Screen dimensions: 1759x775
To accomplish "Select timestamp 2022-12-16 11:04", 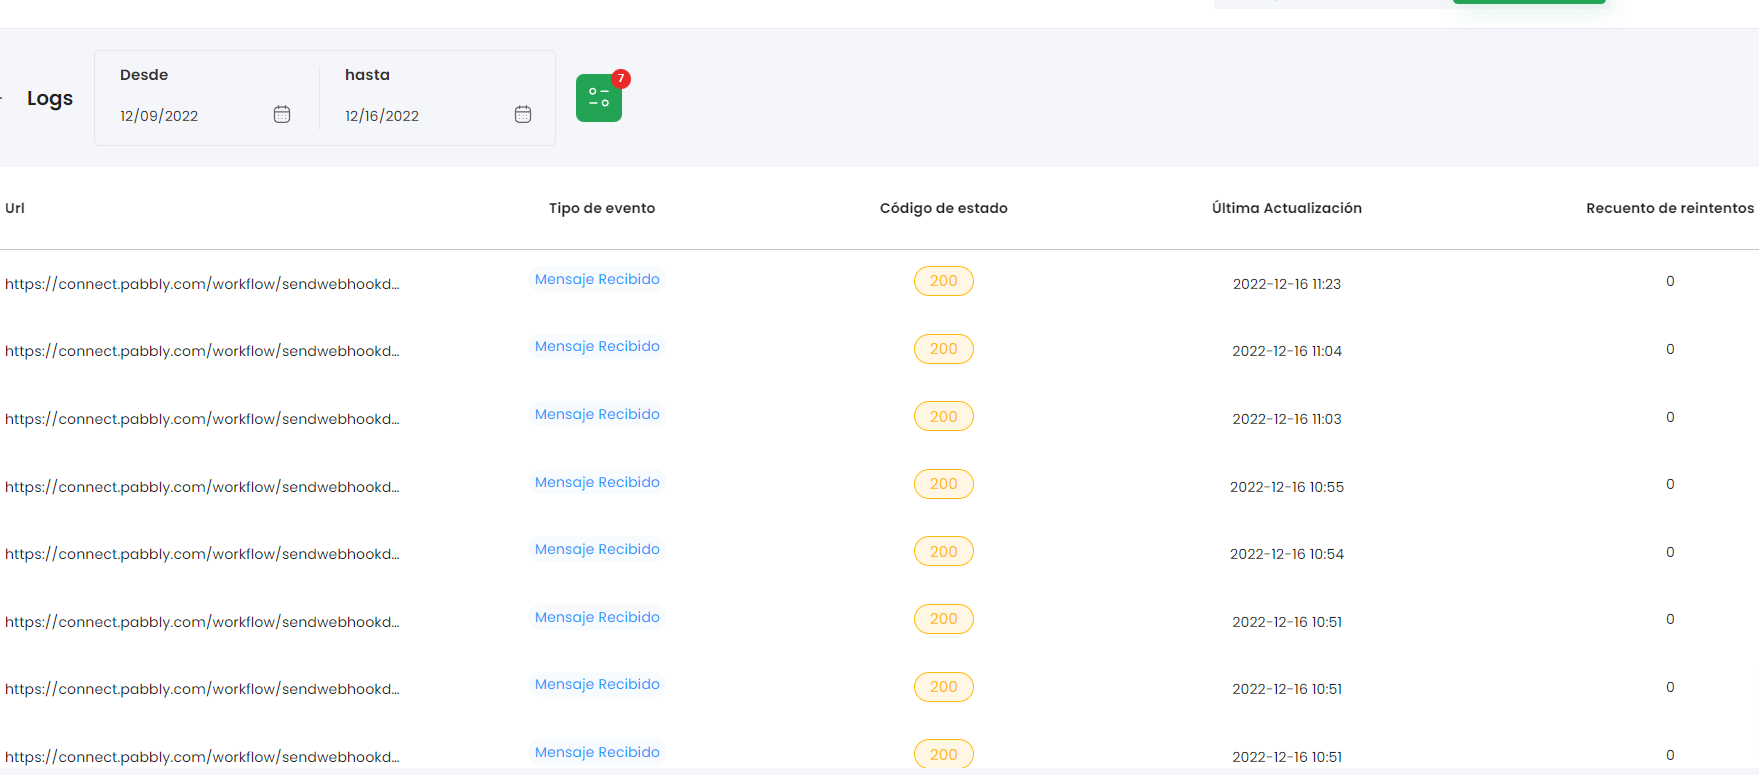I will point(1287,351).
